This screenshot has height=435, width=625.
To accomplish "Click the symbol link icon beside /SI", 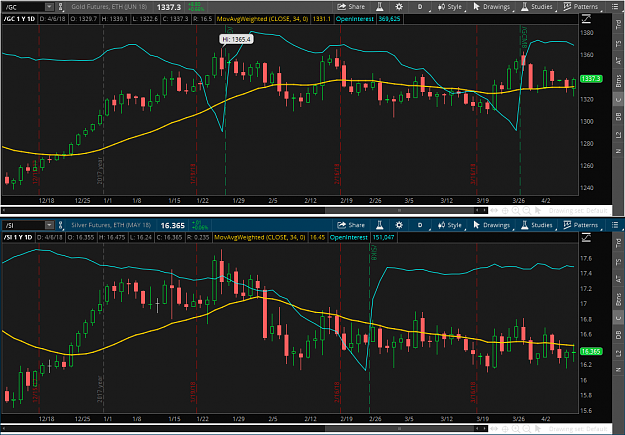I will [61, 225].
